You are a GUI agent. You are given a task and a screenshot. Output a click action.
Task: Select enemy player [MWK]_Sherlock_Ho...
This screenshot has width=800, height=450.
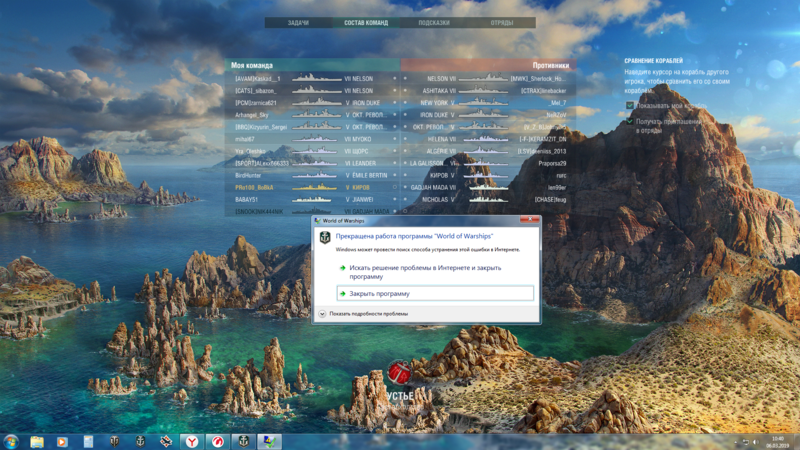point(538,79)
